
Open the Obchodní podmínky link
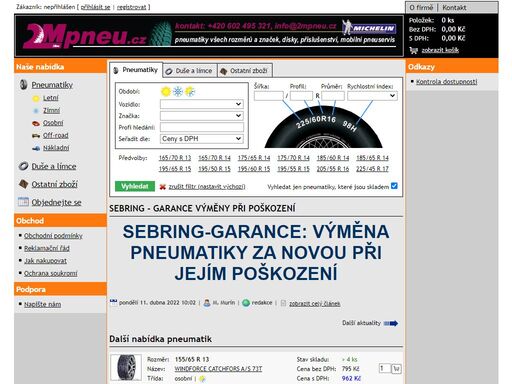pos(53,236)
